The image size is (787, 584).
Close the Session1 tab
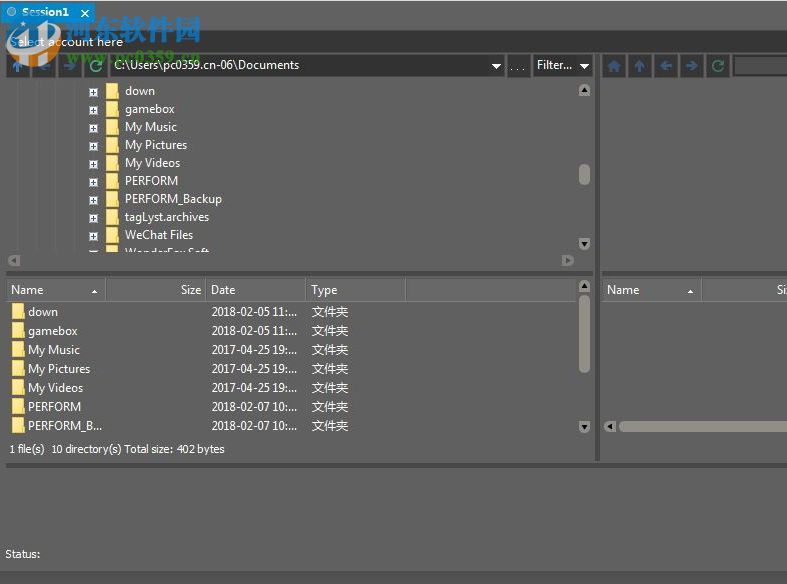click(x=85, y=14)
